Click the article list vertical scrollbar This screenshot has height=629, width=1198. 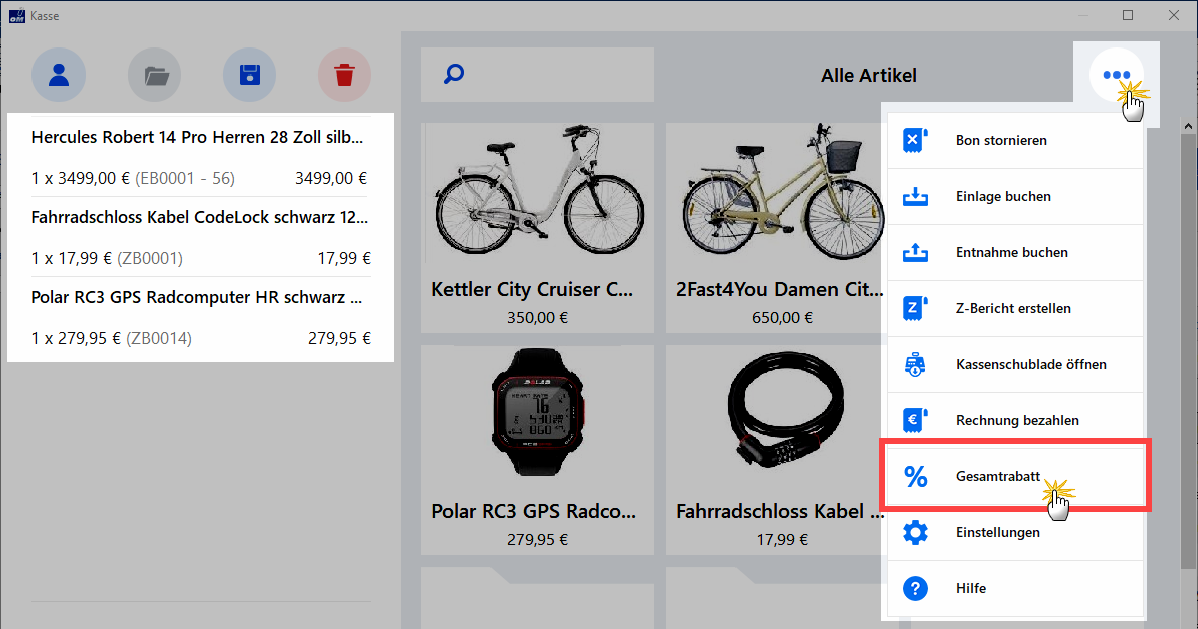click(1187, 352)
